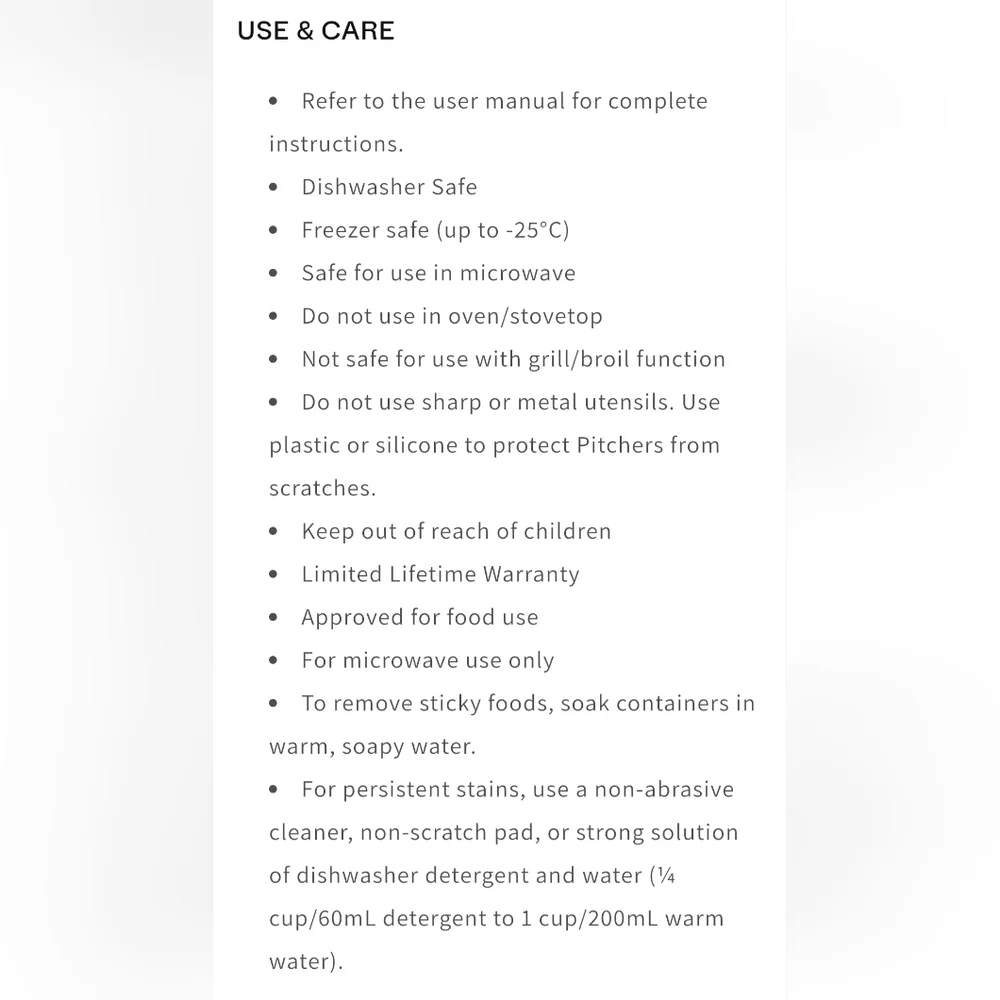Click the word 'scratches.' in the list

pyautogui.click(x=323, y=488)
